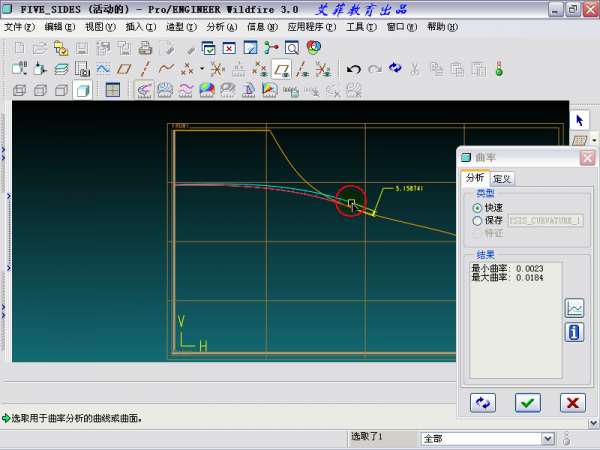This screenshot has width=600, height=450.
Task: Open the 文件(F) menu
Action: click(19, 27)
